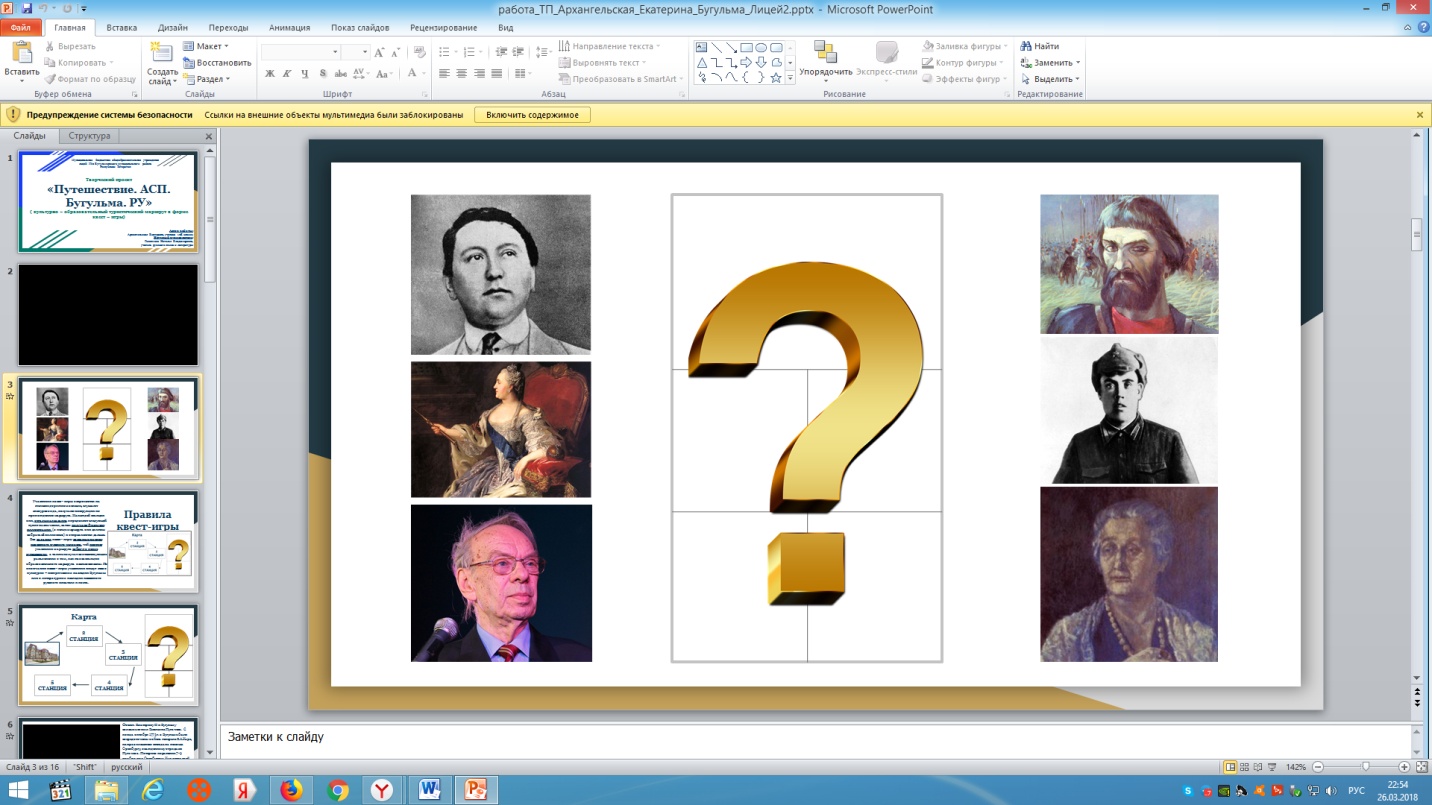Click Restore (Восстановить) slide button
Image resolution: width=1432 pixels, height=805 pixels.
coord(216,63)
